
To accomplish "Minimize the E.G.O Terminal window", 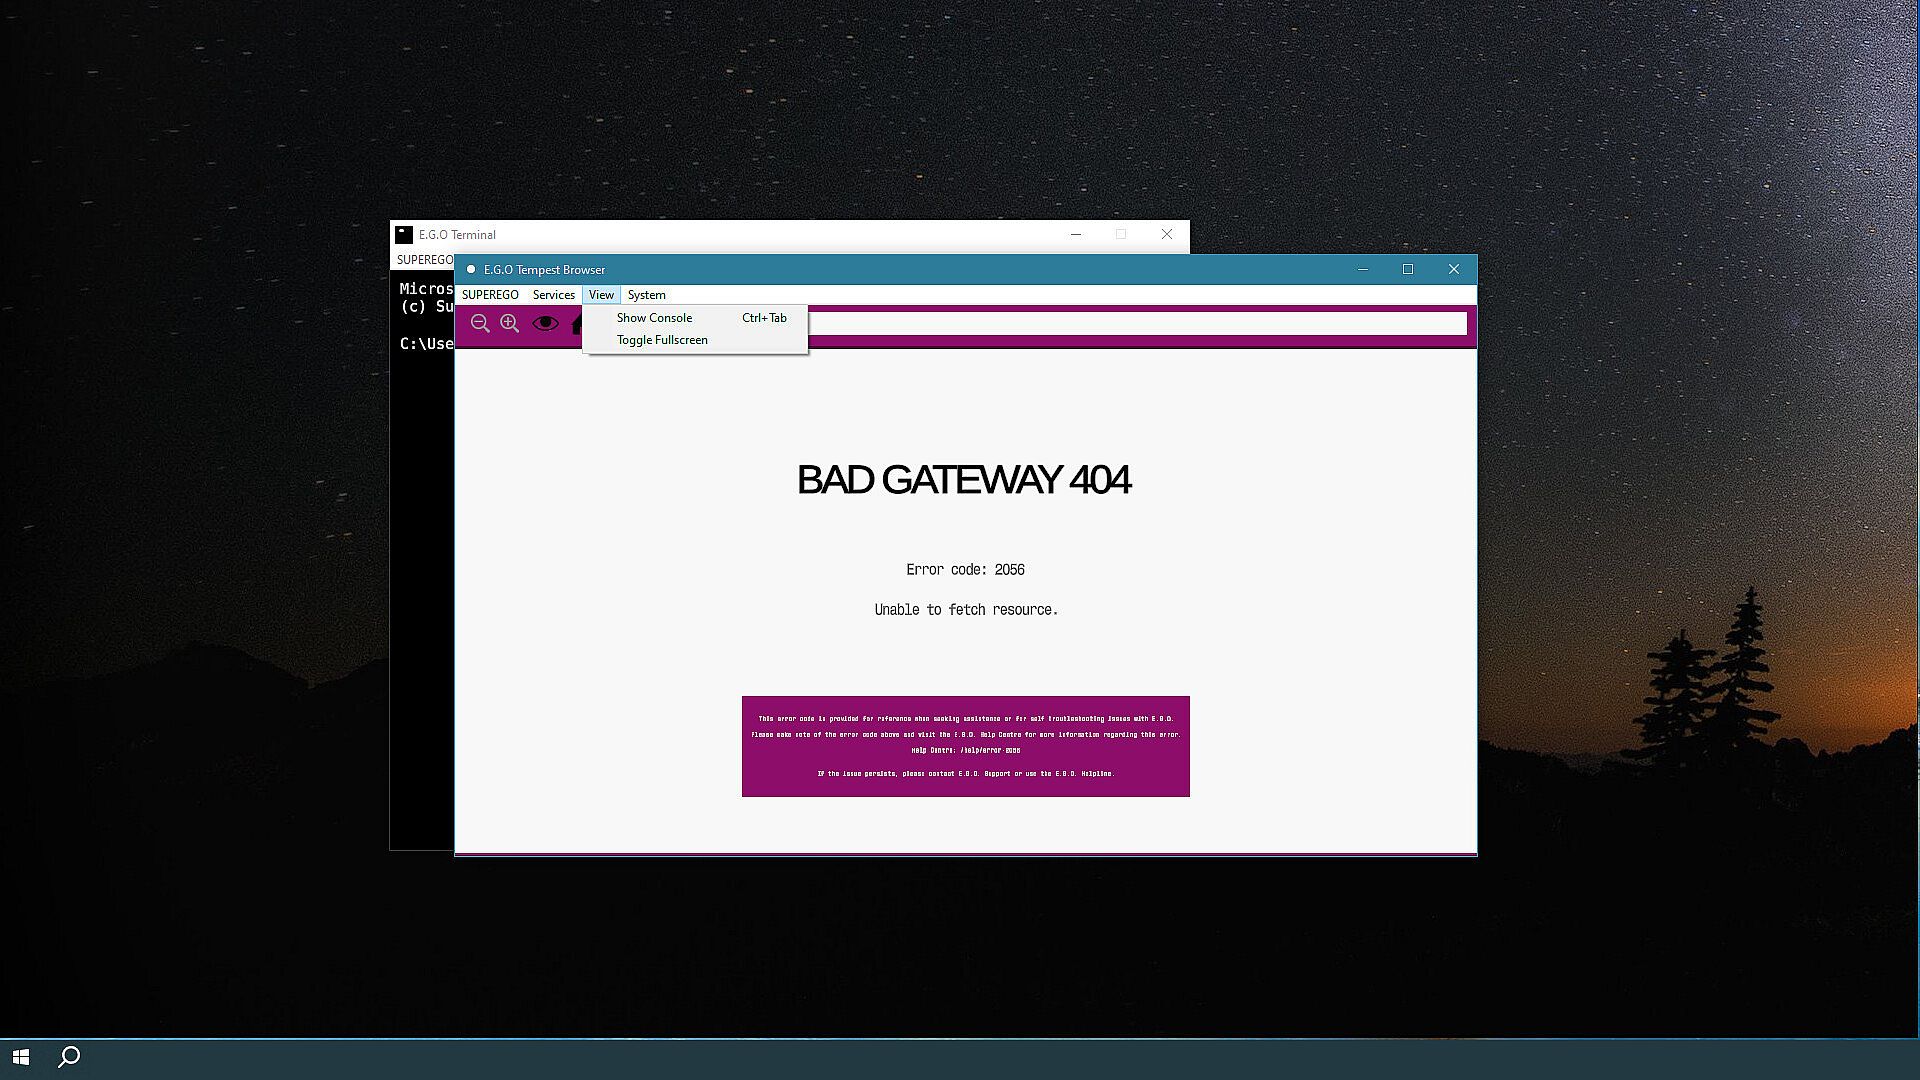I will 1076,235.
